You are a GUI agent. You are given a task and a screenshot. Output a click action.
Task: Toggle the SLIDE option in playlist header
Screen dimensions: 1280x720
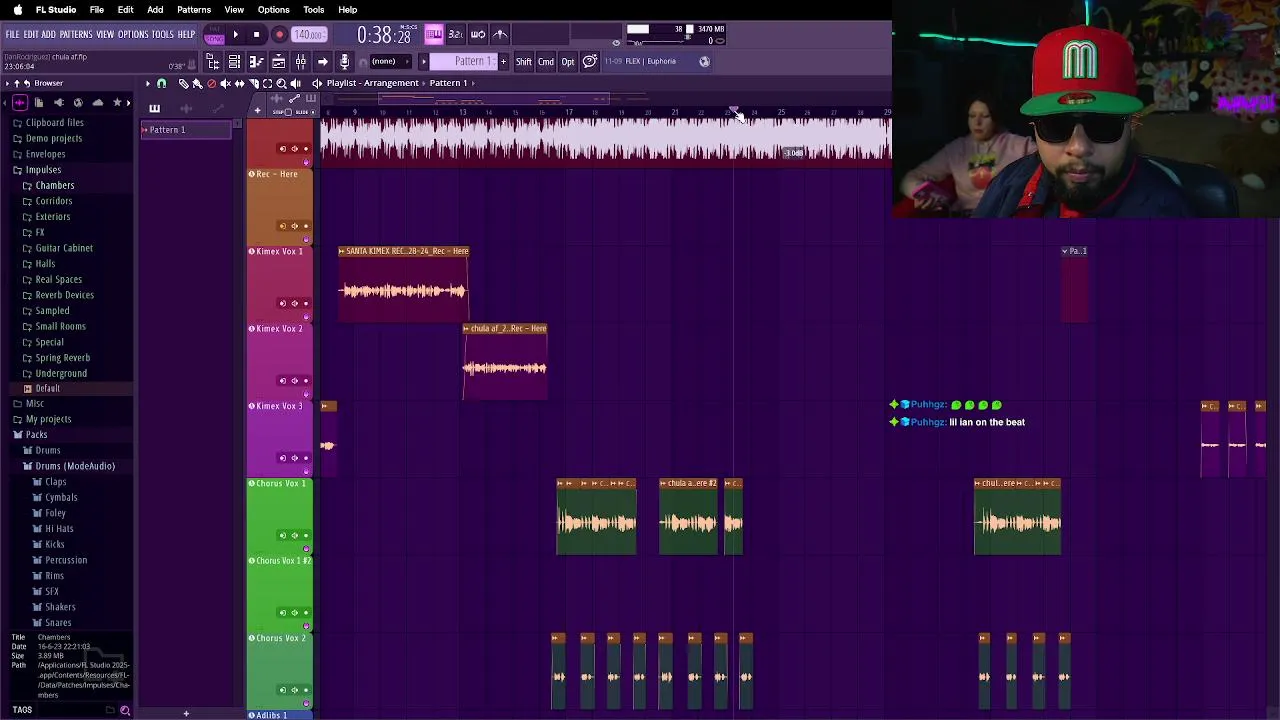point(305,112)
